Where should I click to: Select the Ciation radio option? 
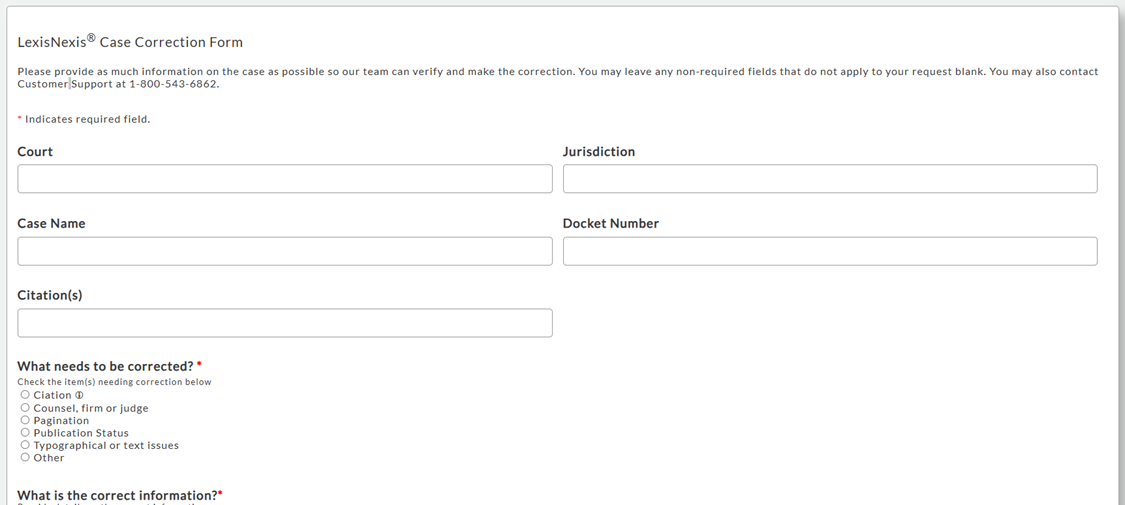pos(25,395)
